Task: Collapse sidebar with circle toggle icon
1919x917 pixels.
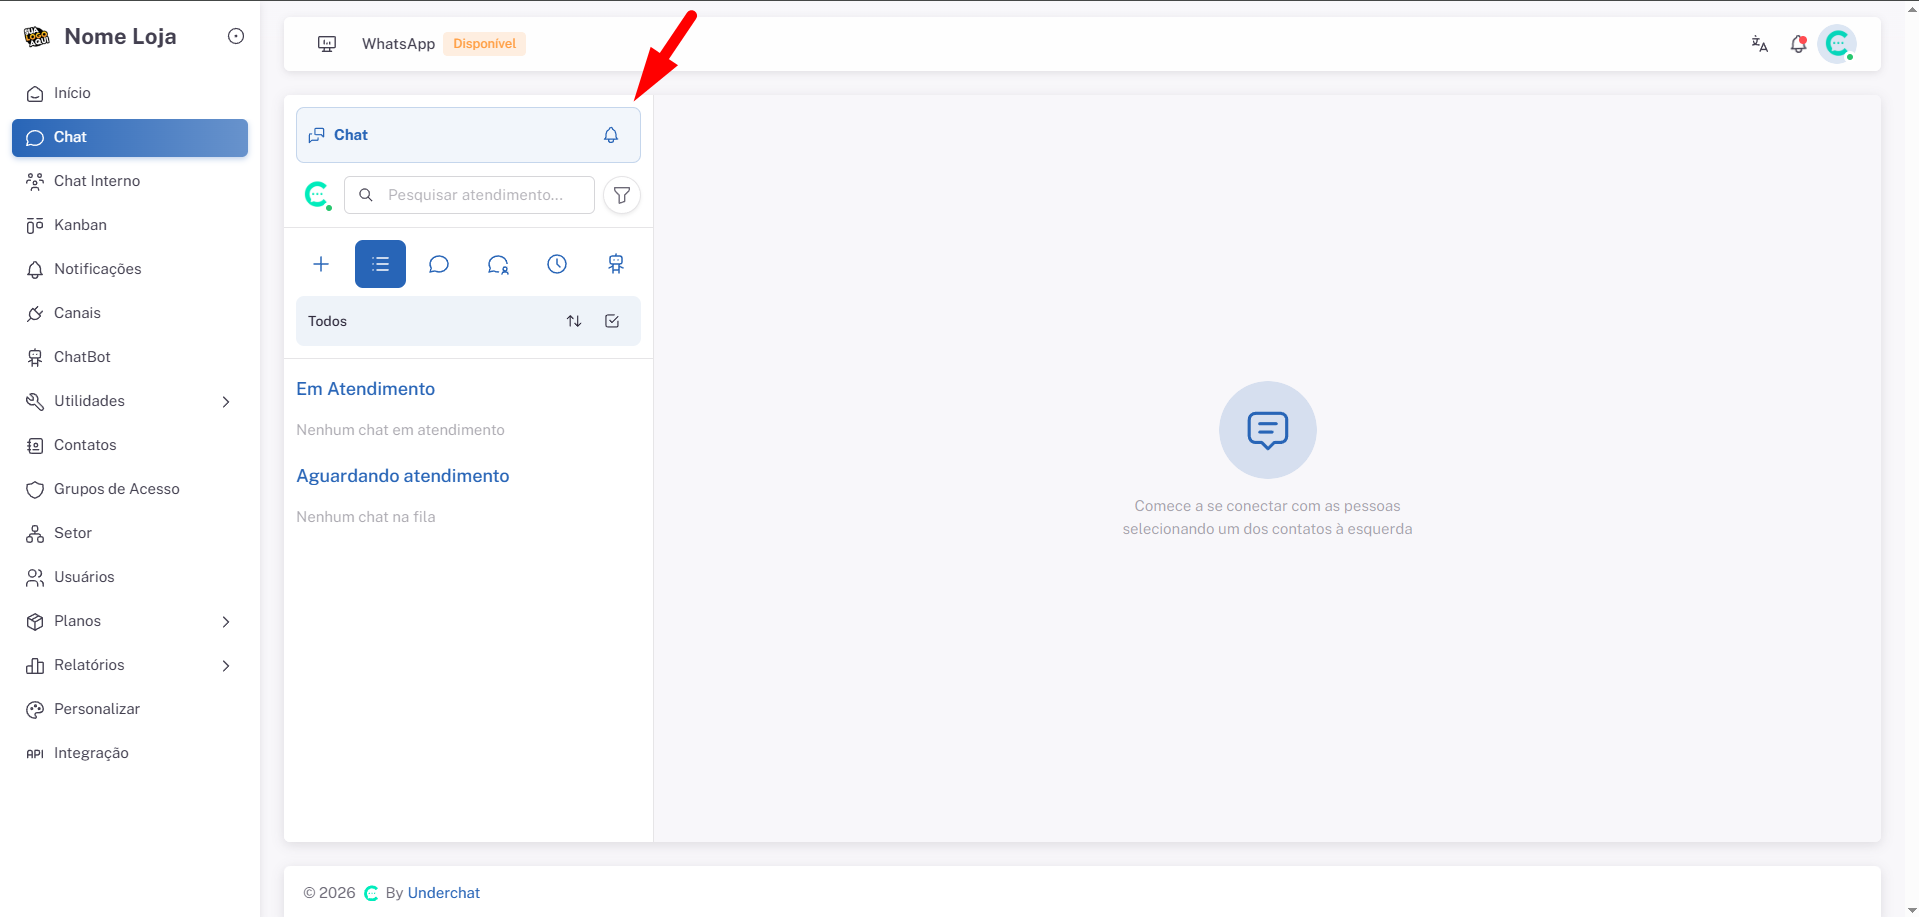Action: (x=236, y=36)
